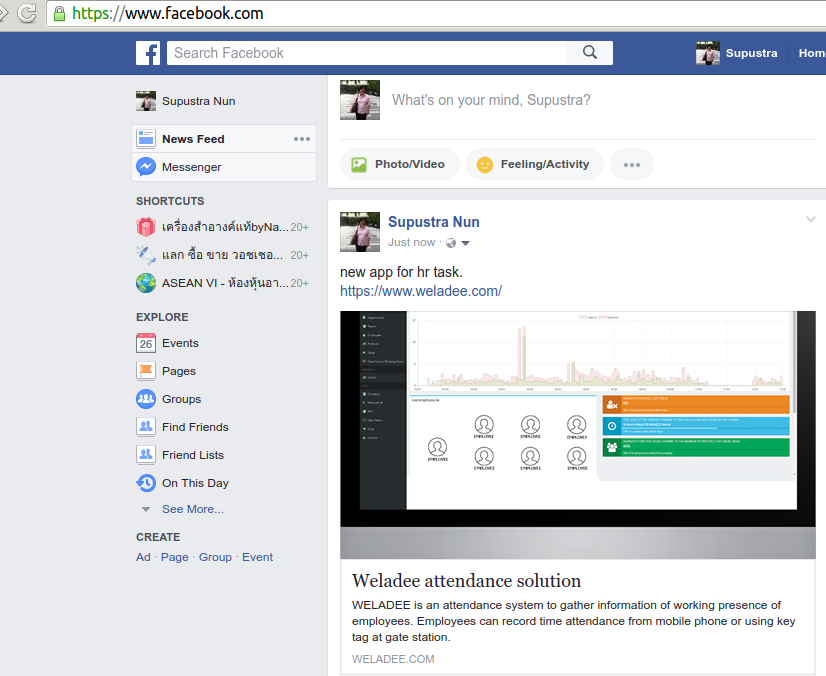Open Groups in the sidebar
The image size is (826, 676).
pyautogui.click(x=181, y=399)
